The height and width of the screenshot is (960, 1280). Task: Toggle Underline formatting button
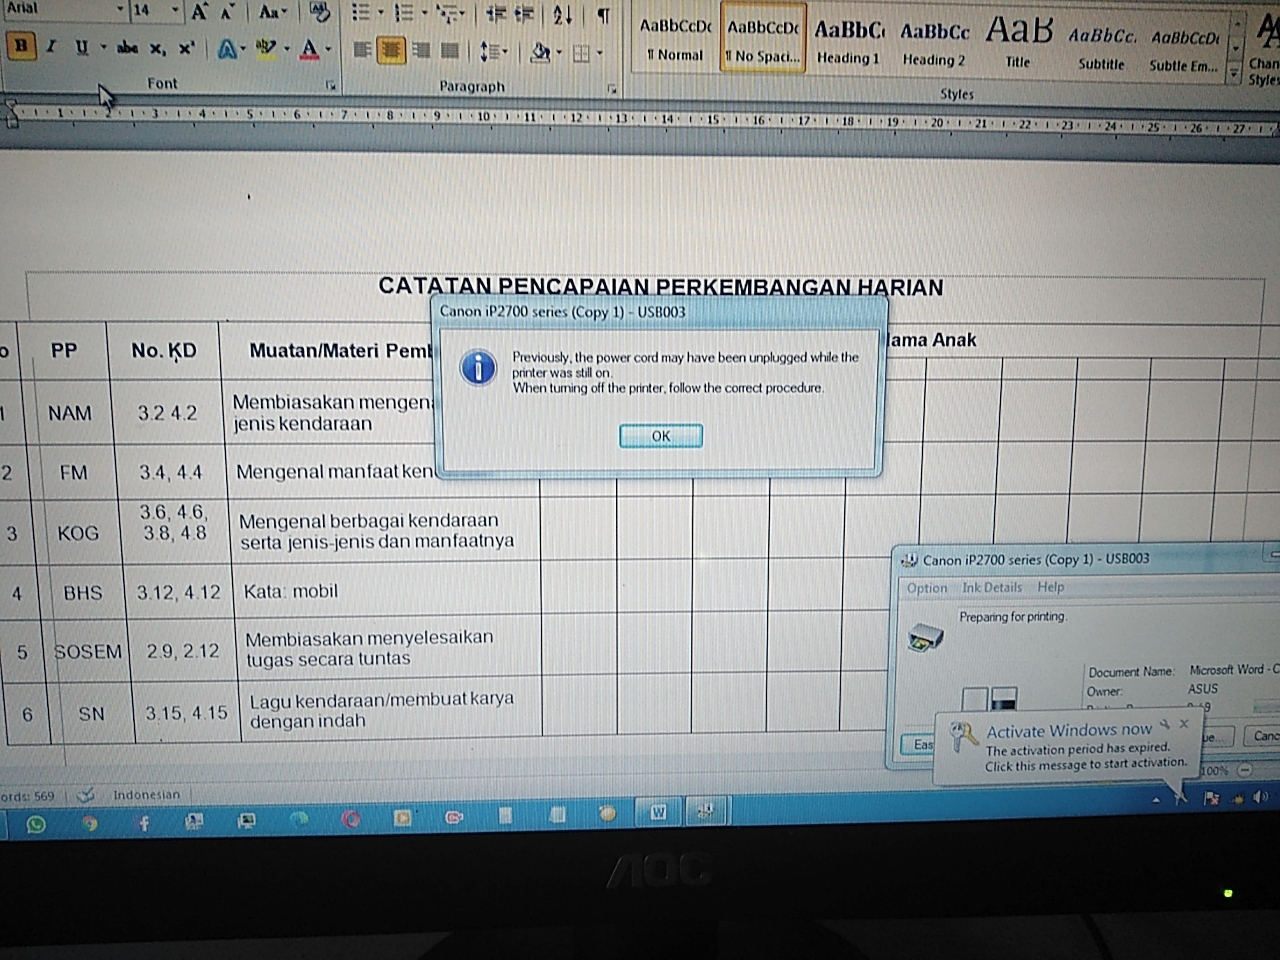[81, 47]
